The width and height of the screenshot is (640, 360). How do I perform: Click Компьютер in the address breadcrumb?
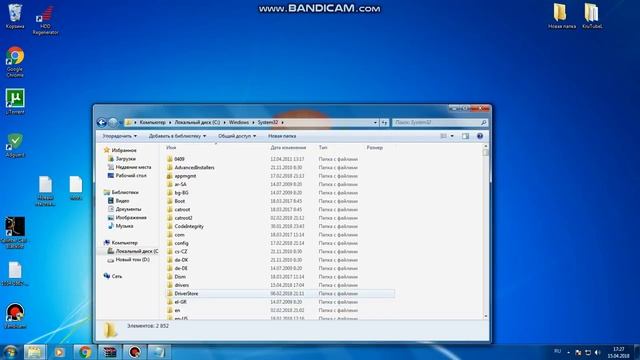[x=153, y=122]
